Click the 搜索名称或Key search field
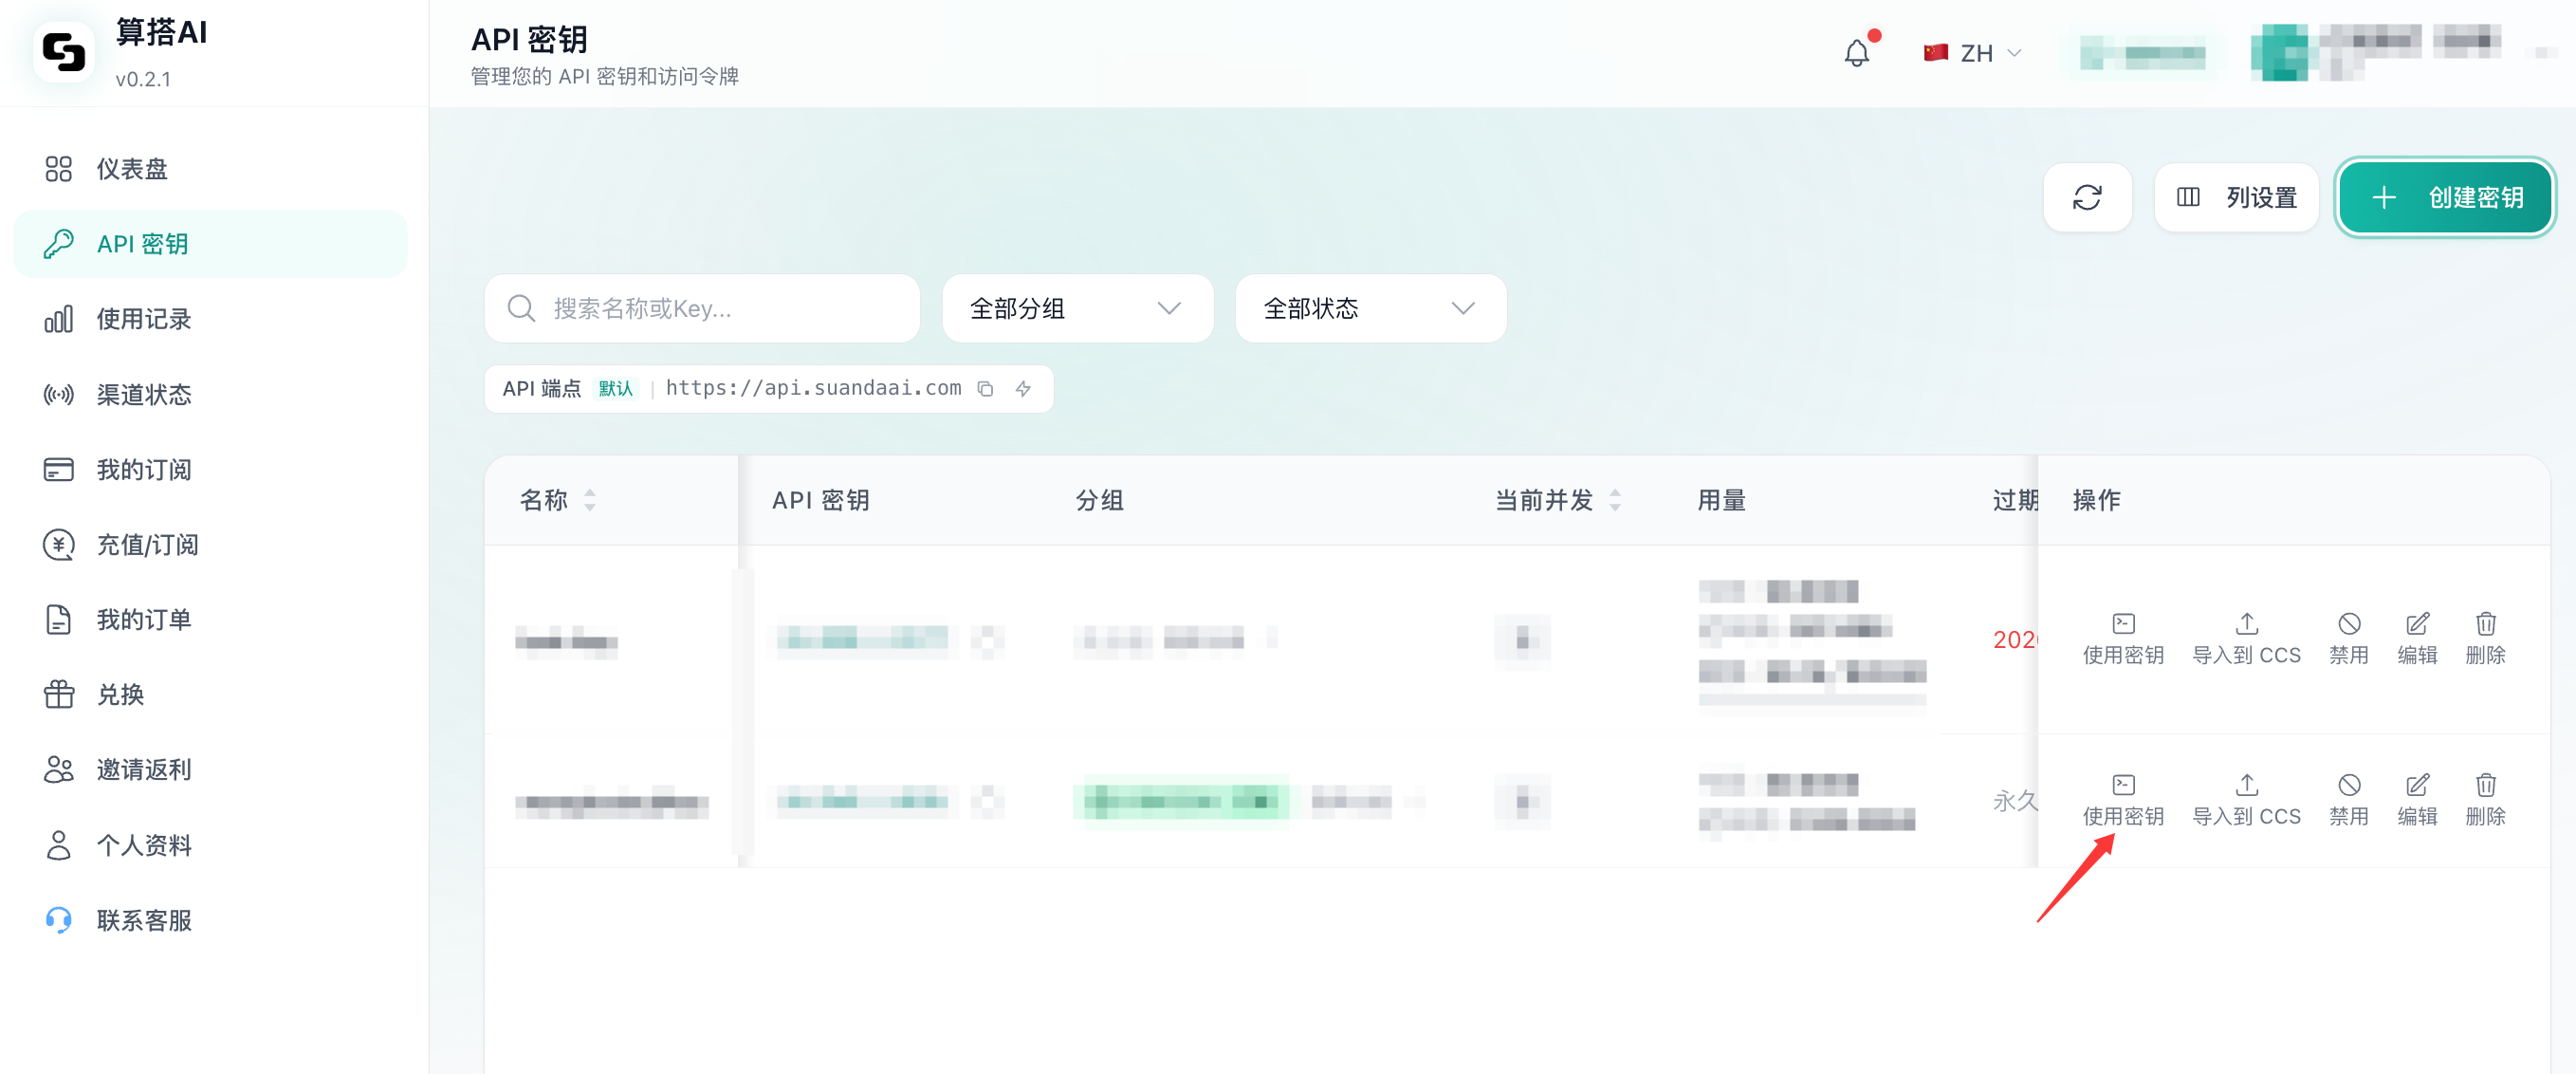The image size is (2576, 1074). click(702, 308)
